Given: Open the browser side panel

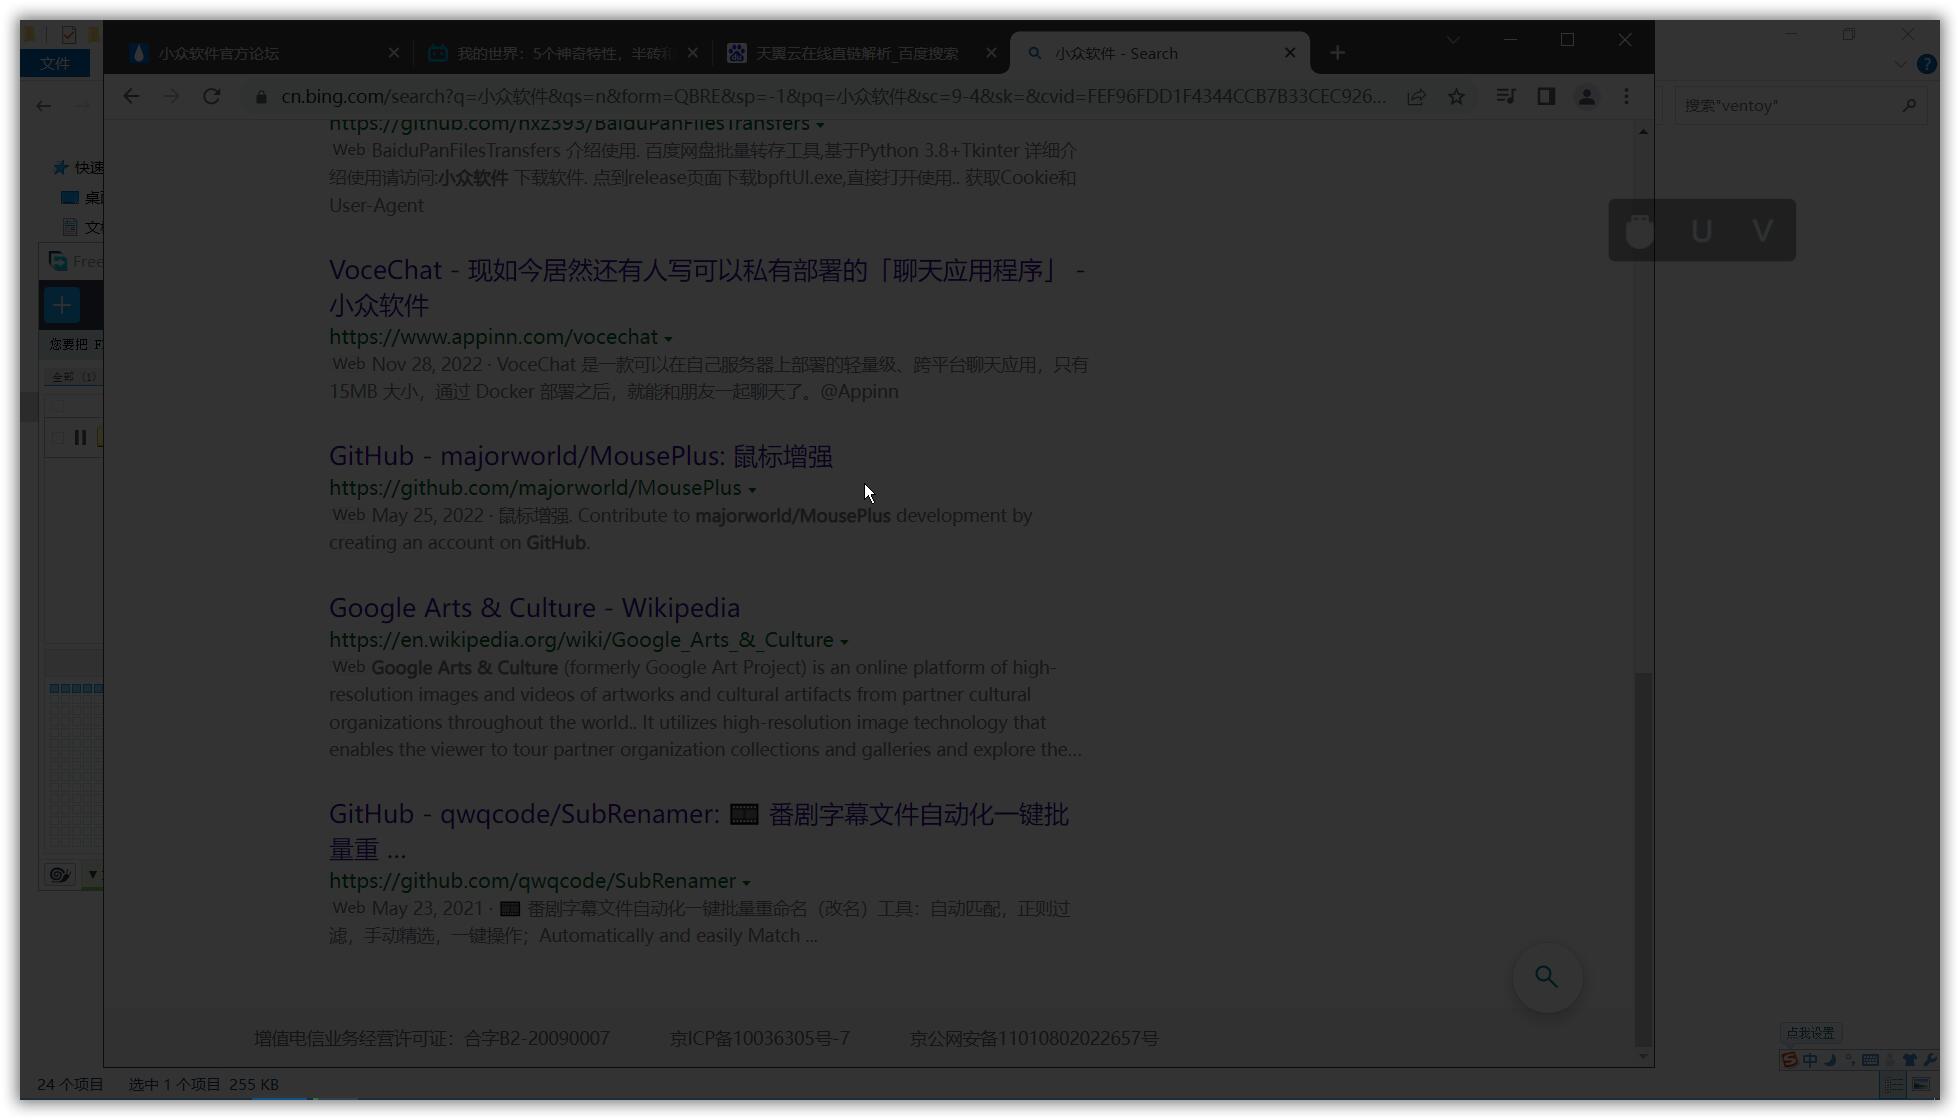Looking at the screenshot, I should click(1546, 97).
